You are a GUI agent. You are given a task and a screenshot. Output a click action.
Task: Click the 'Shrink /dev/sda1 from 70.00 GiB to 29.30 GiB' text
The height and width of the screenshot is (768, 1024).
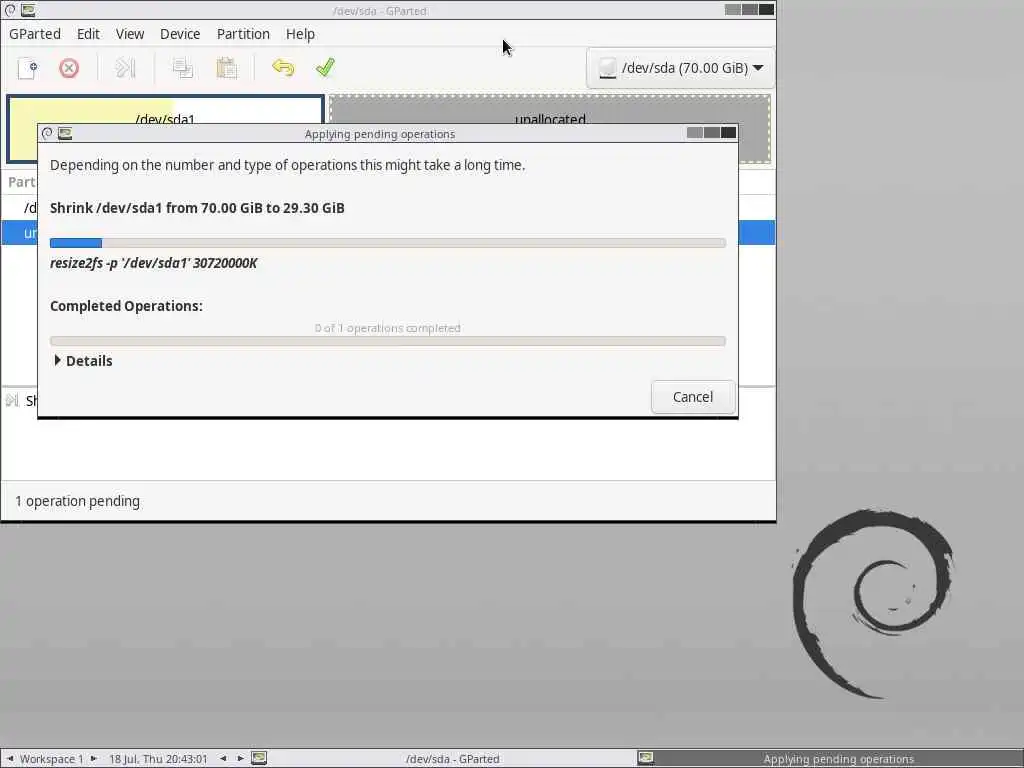point(197,208)
